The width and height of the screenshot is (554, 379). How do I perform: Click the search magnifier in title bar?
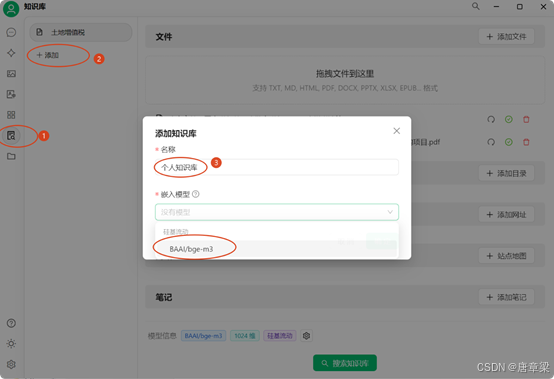coord(476,6)
